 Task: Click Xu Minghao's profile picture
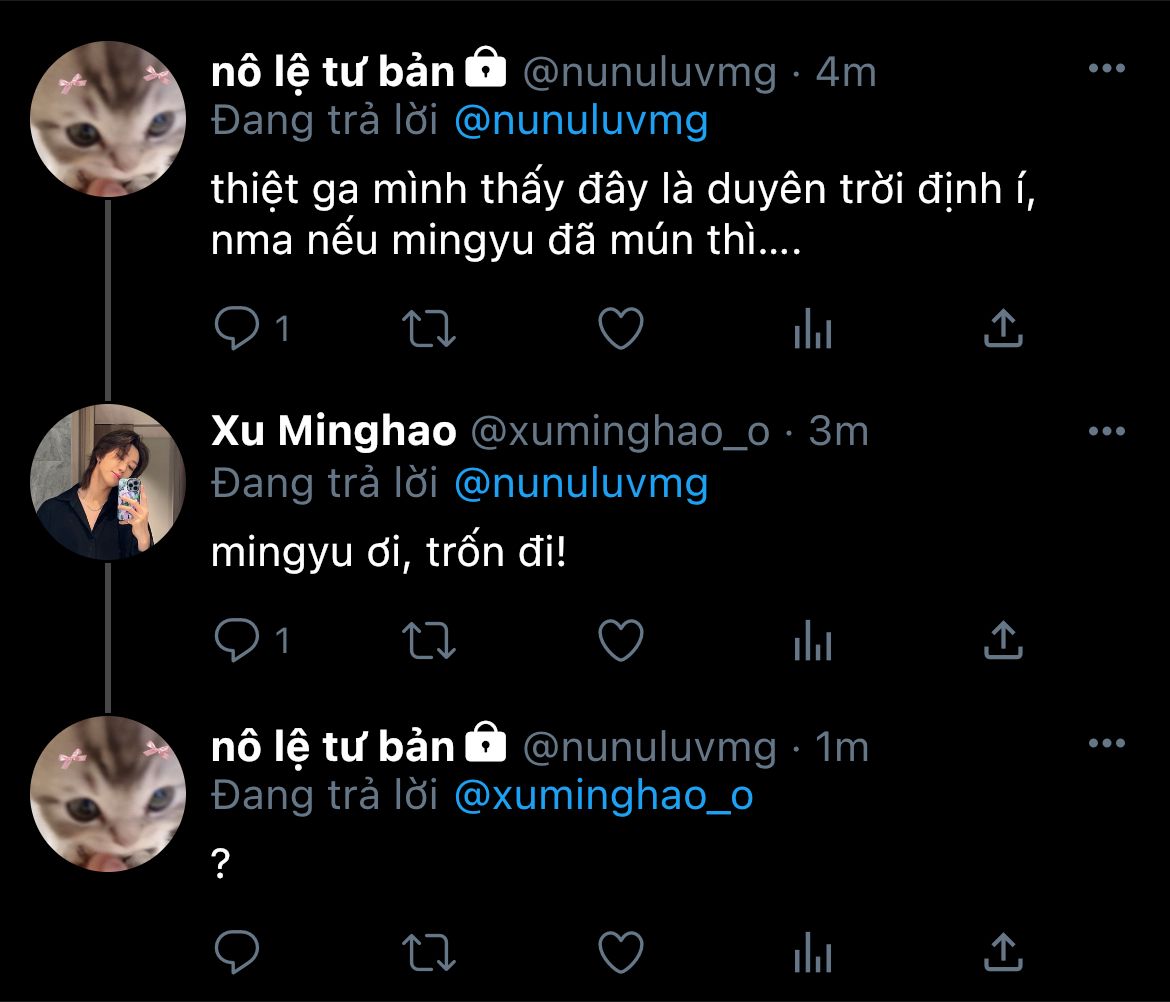coord(108,482)
